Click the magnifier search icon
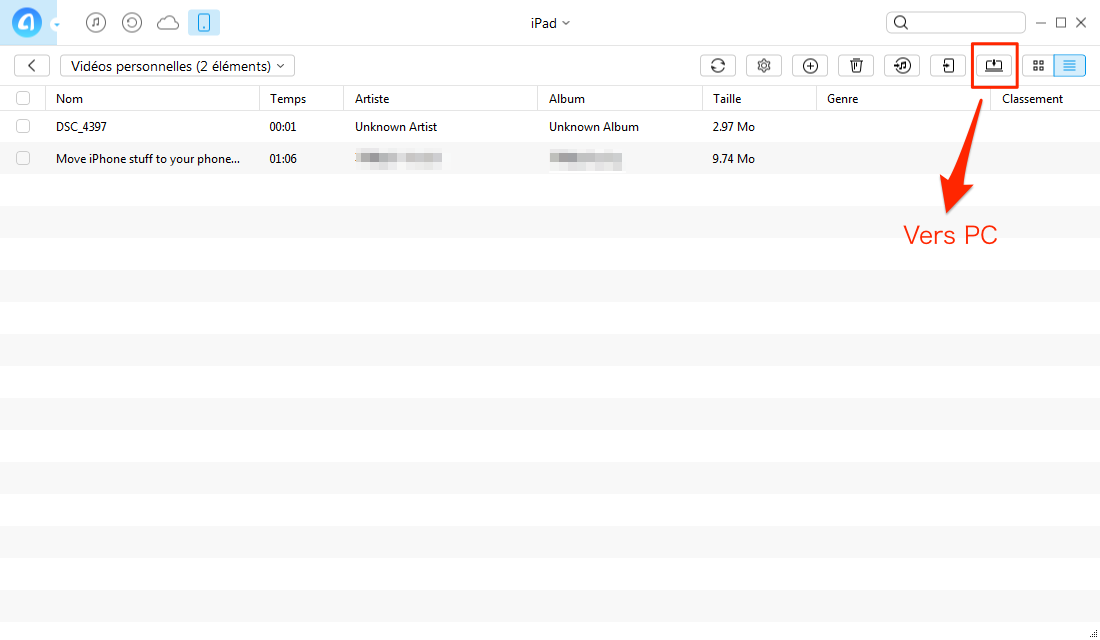 pyautogui.click(x=901, y=22)
